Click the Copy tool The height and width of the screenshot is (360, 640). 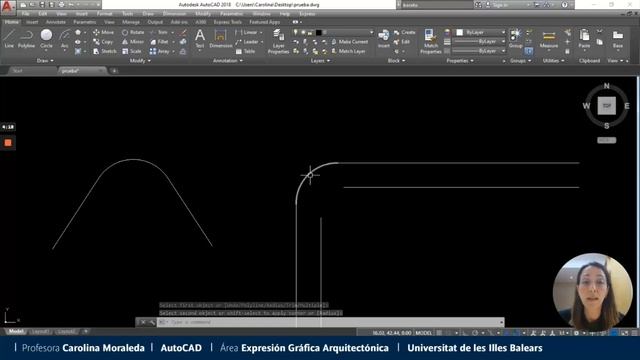tap(103, 42)
